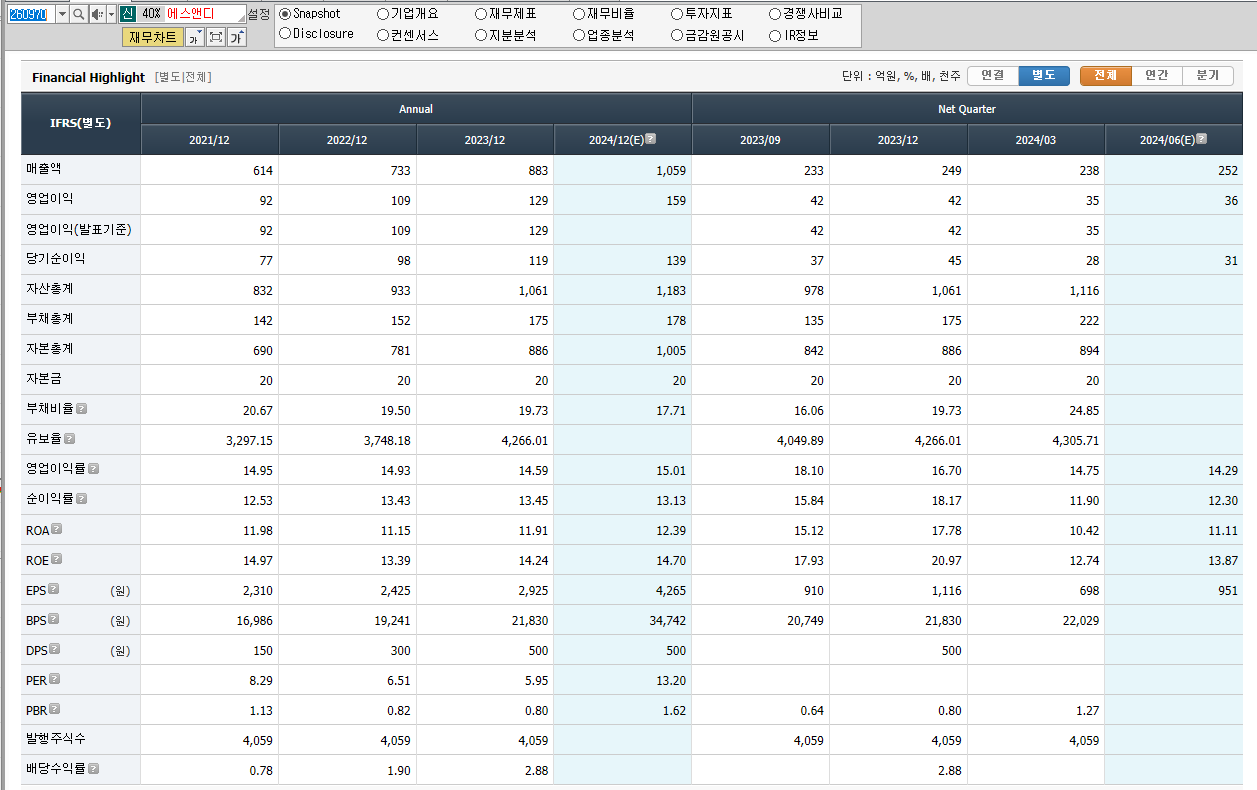The image size is (1257, 790).
Task: Click the help icon beside EPS
Action: [54, 589]
